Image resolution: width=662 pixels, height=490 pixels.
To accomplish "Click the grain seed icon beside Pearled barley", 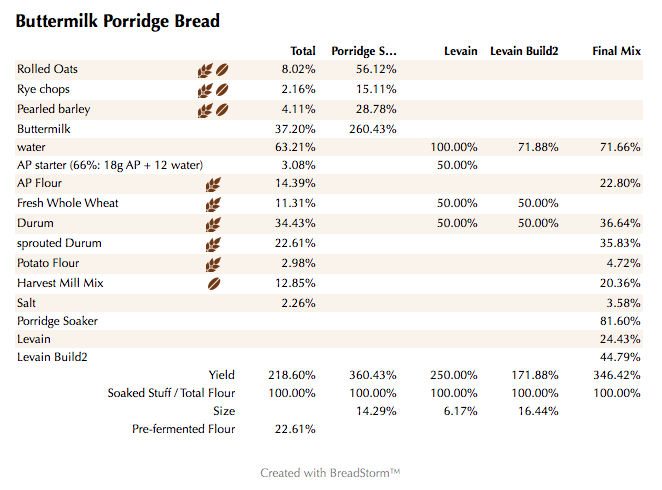I will pyautogui.click(x=223, y=110).
